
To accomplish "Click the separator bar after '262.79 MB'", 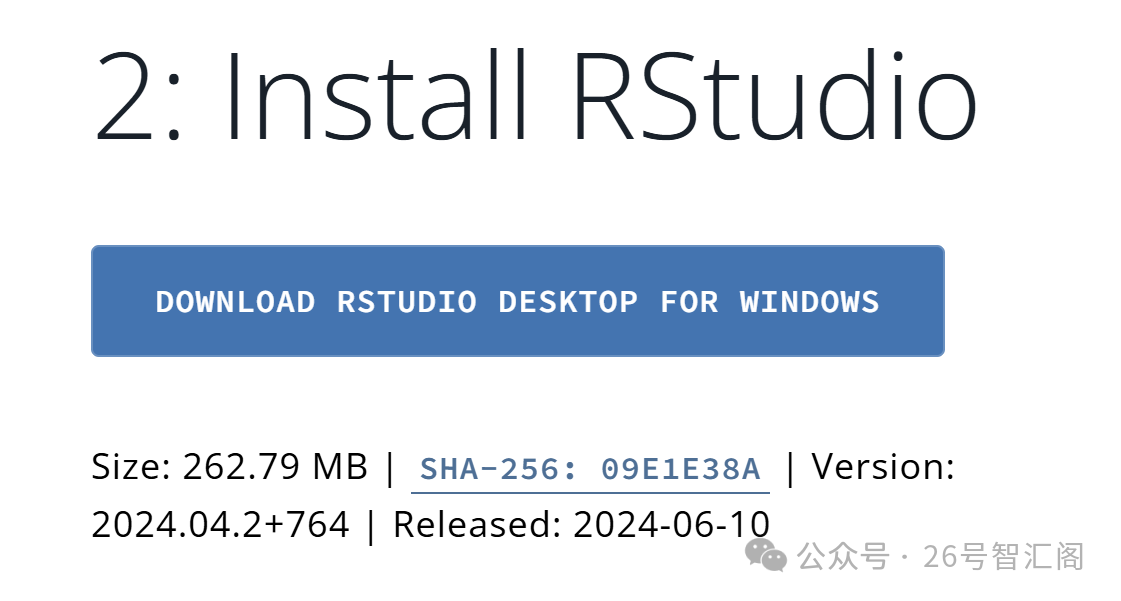I will 392,467.
